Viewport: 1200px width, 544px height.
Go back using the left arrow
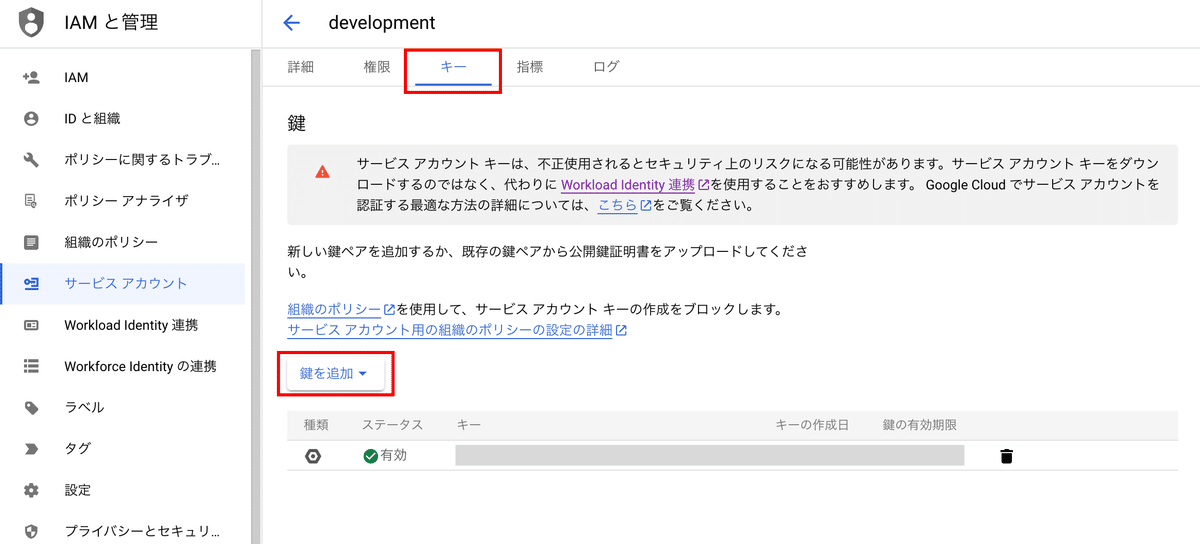pyautogui.click(x=291, y=22)
